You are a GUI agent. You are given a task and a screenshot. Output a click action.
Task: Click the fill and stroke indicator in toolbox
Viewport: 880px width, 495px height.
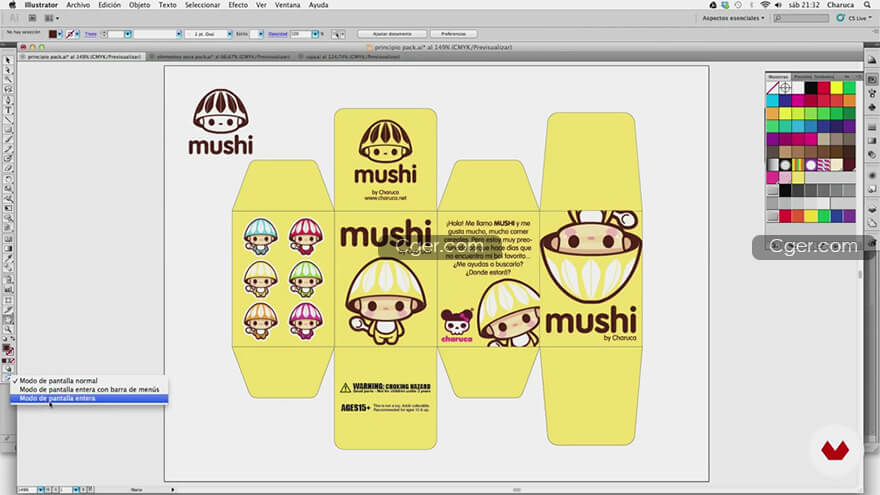click(x=8, y=350)
